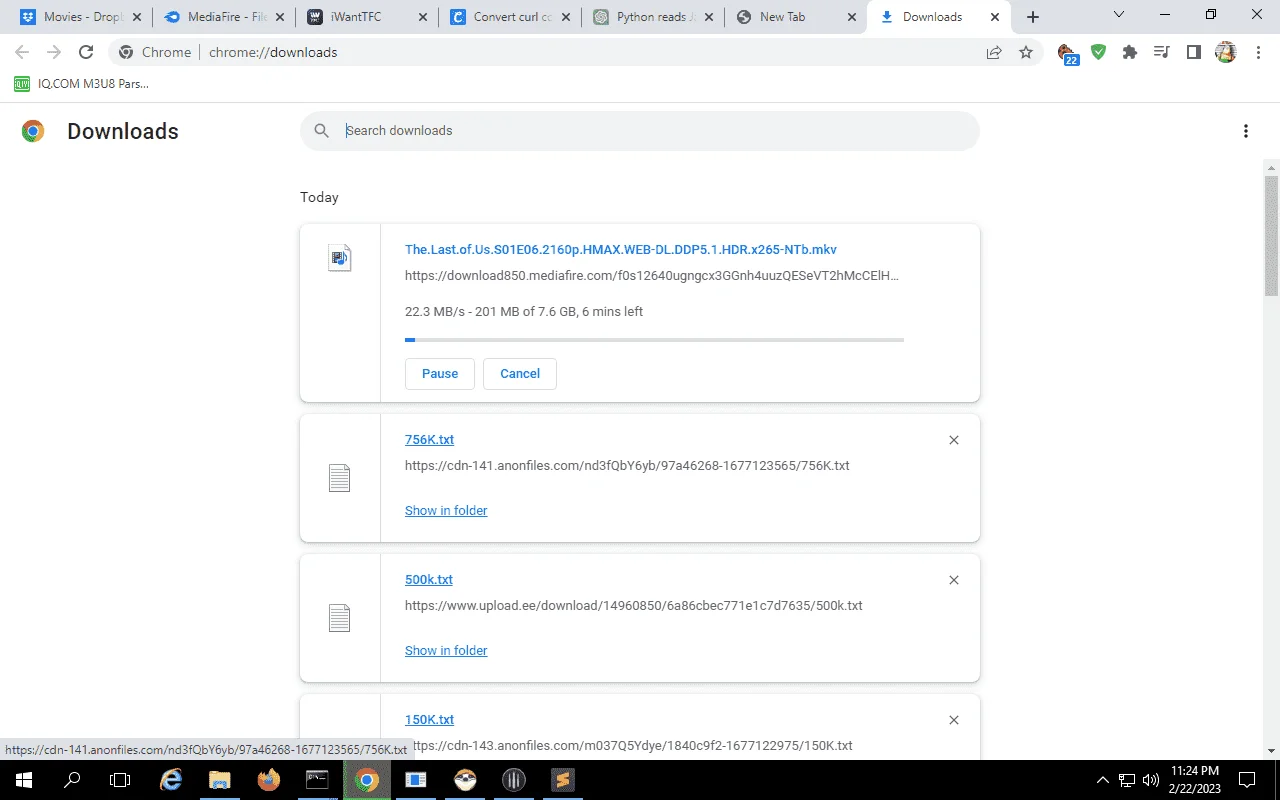Click the search magnifier icon in downloads

[x=322, y=131]
